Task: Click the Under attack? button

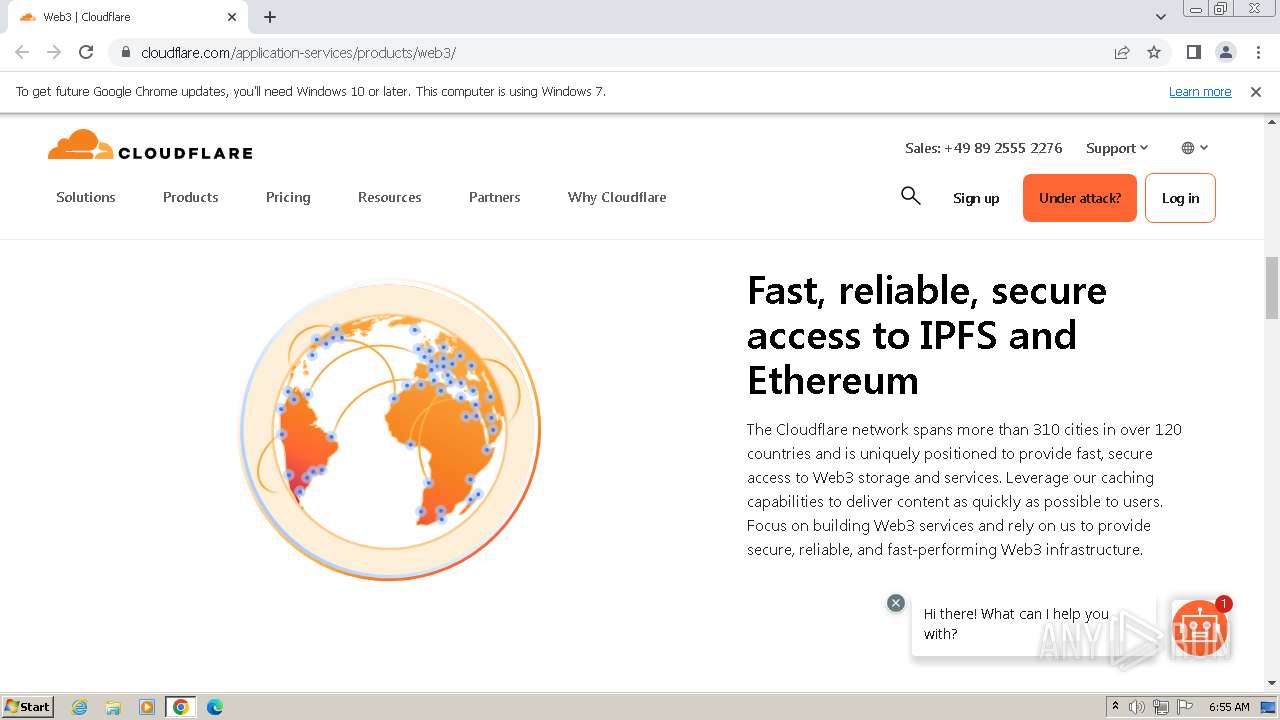Action: point(1080,198)
